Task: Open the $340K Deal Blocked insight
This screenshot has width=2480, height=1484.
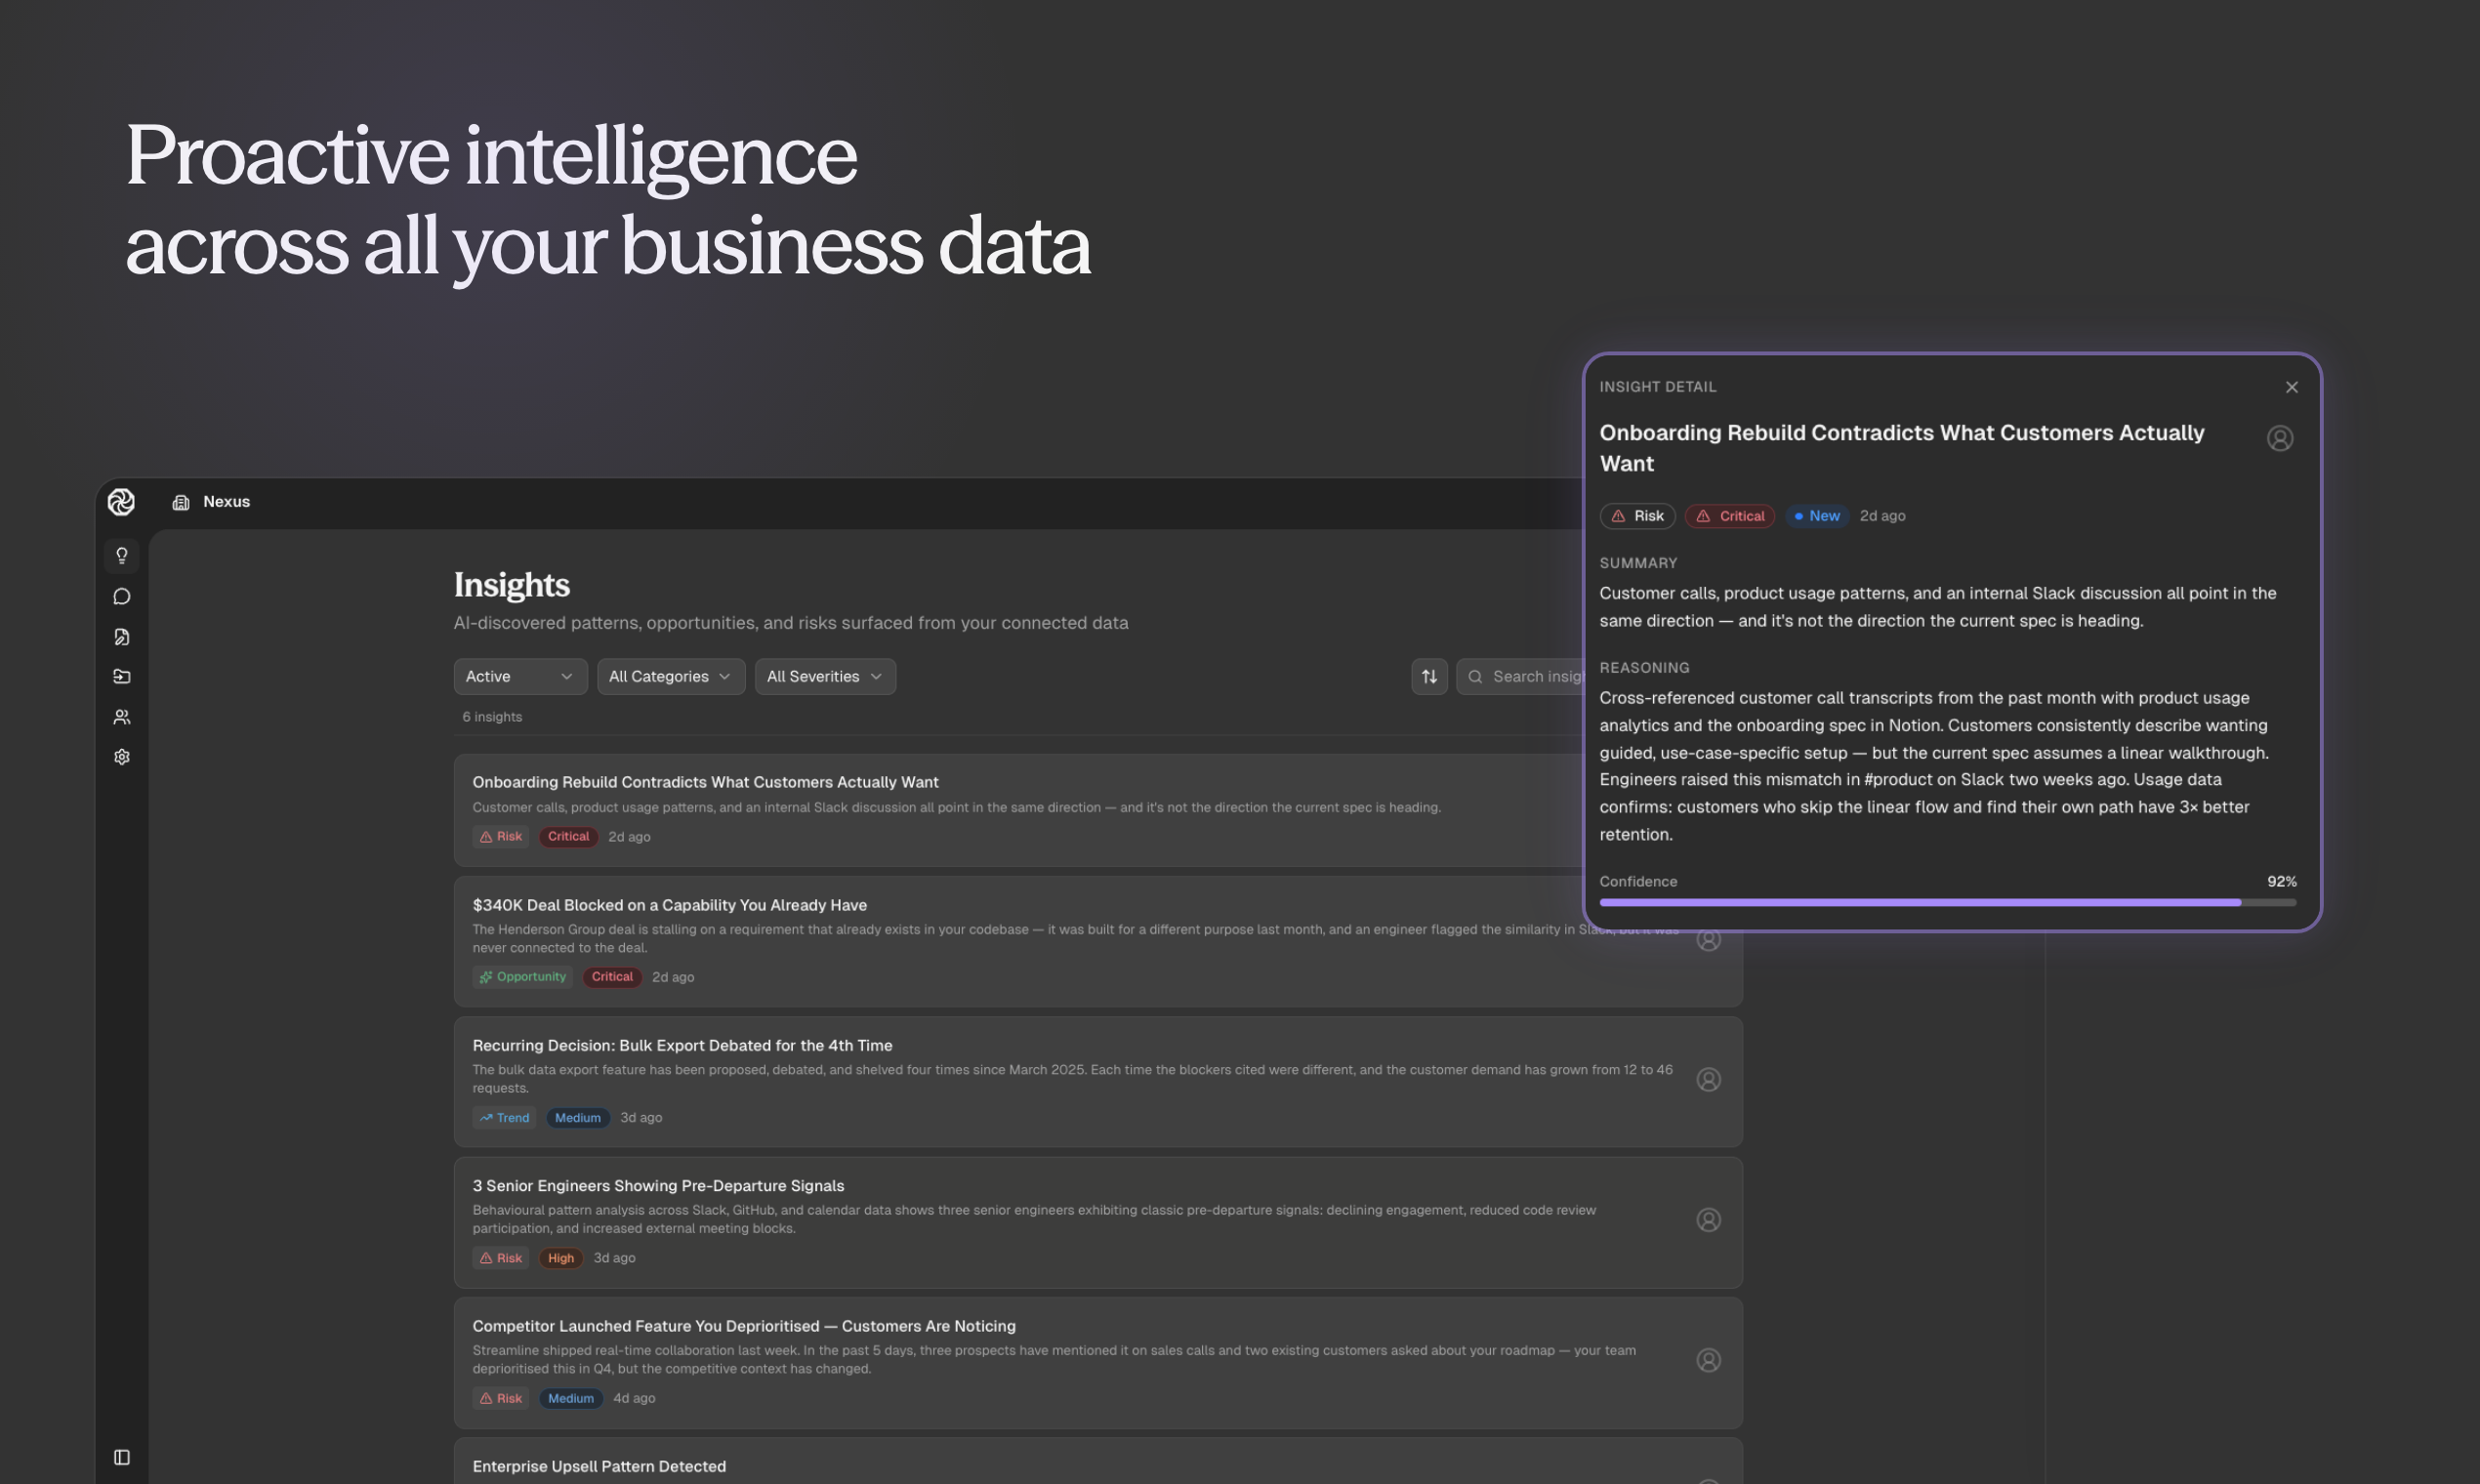Action: tap(669, 905)
